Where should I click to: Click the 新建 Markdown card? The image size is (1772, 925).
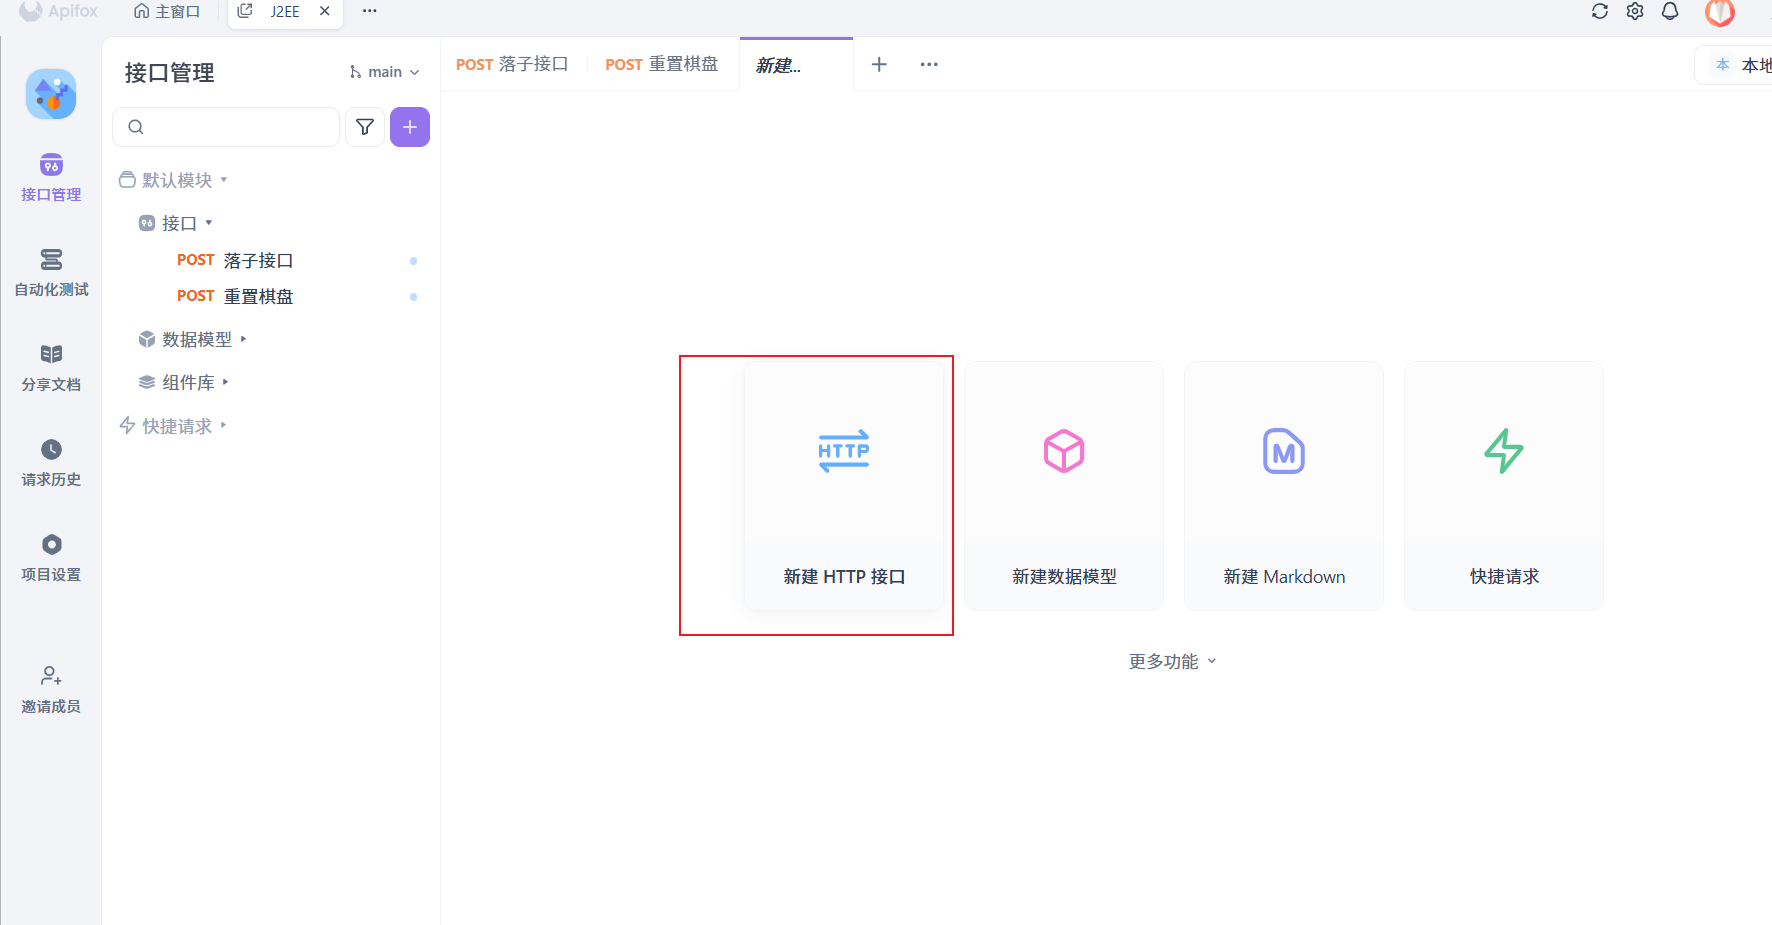click(1284, 486)
